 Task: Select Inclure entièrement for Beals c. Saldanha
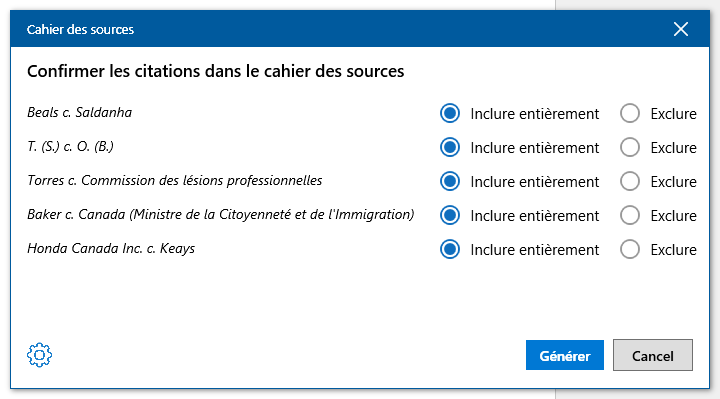pyautogui.click(x=450, y=113)
